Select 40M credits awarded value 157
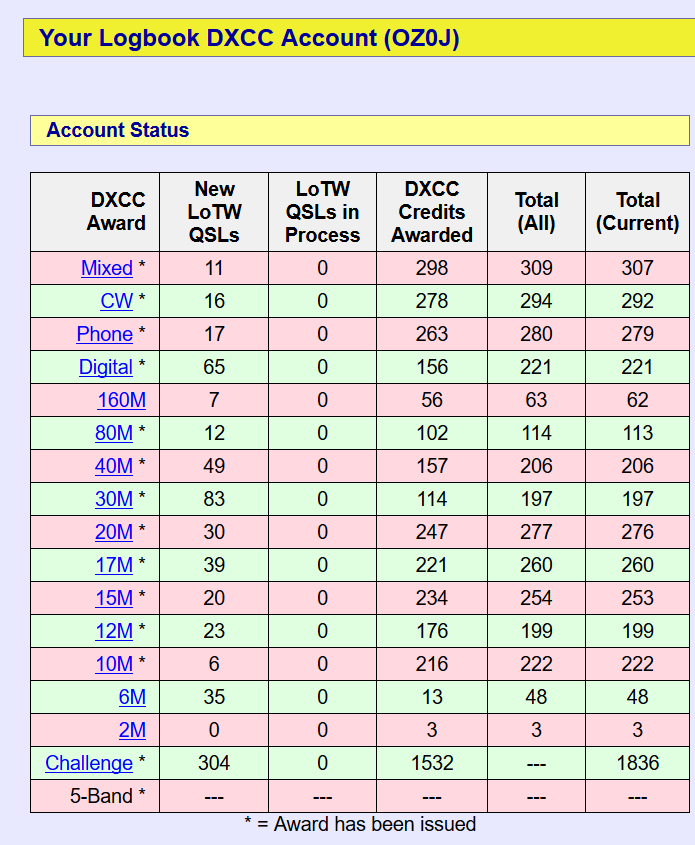The width and height of the screenshot is (695, 845). (x=432, y=466)
